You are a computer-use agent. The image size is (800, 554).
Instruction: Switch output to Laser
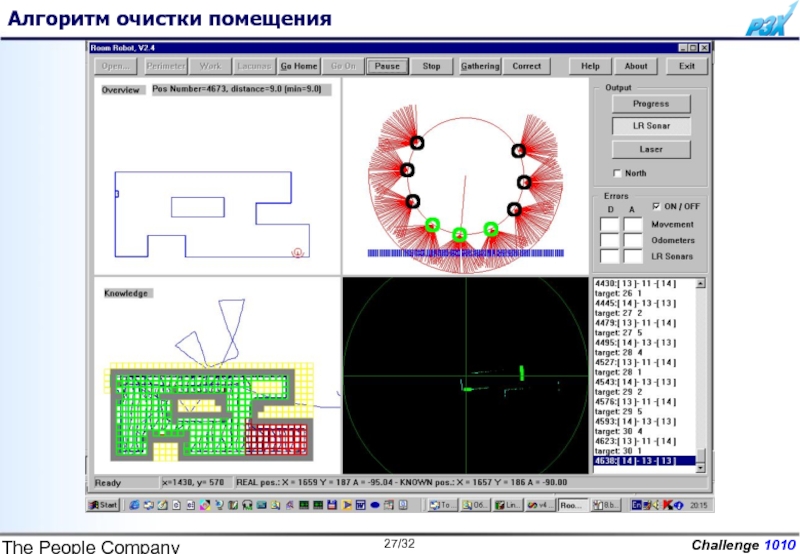[x=651, y=149]
